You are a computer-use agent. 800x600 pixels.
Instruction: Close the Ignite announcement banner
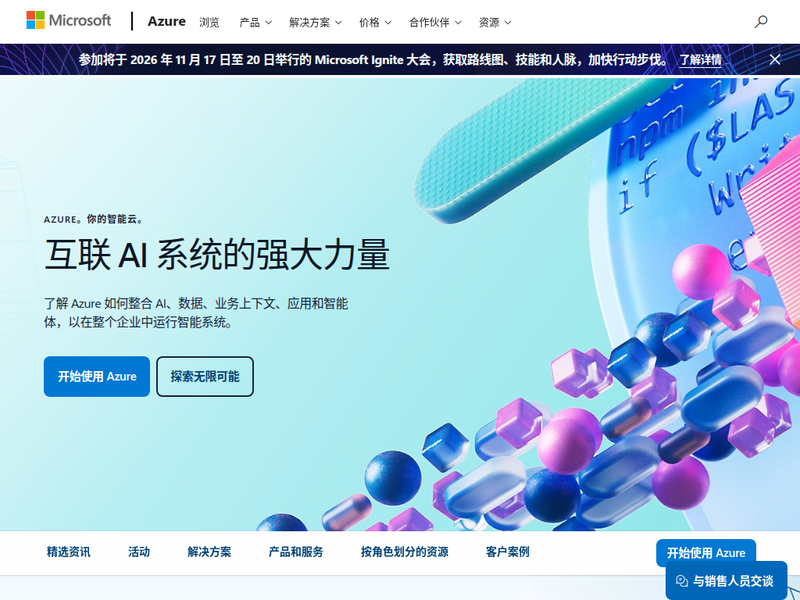(774, 60)
